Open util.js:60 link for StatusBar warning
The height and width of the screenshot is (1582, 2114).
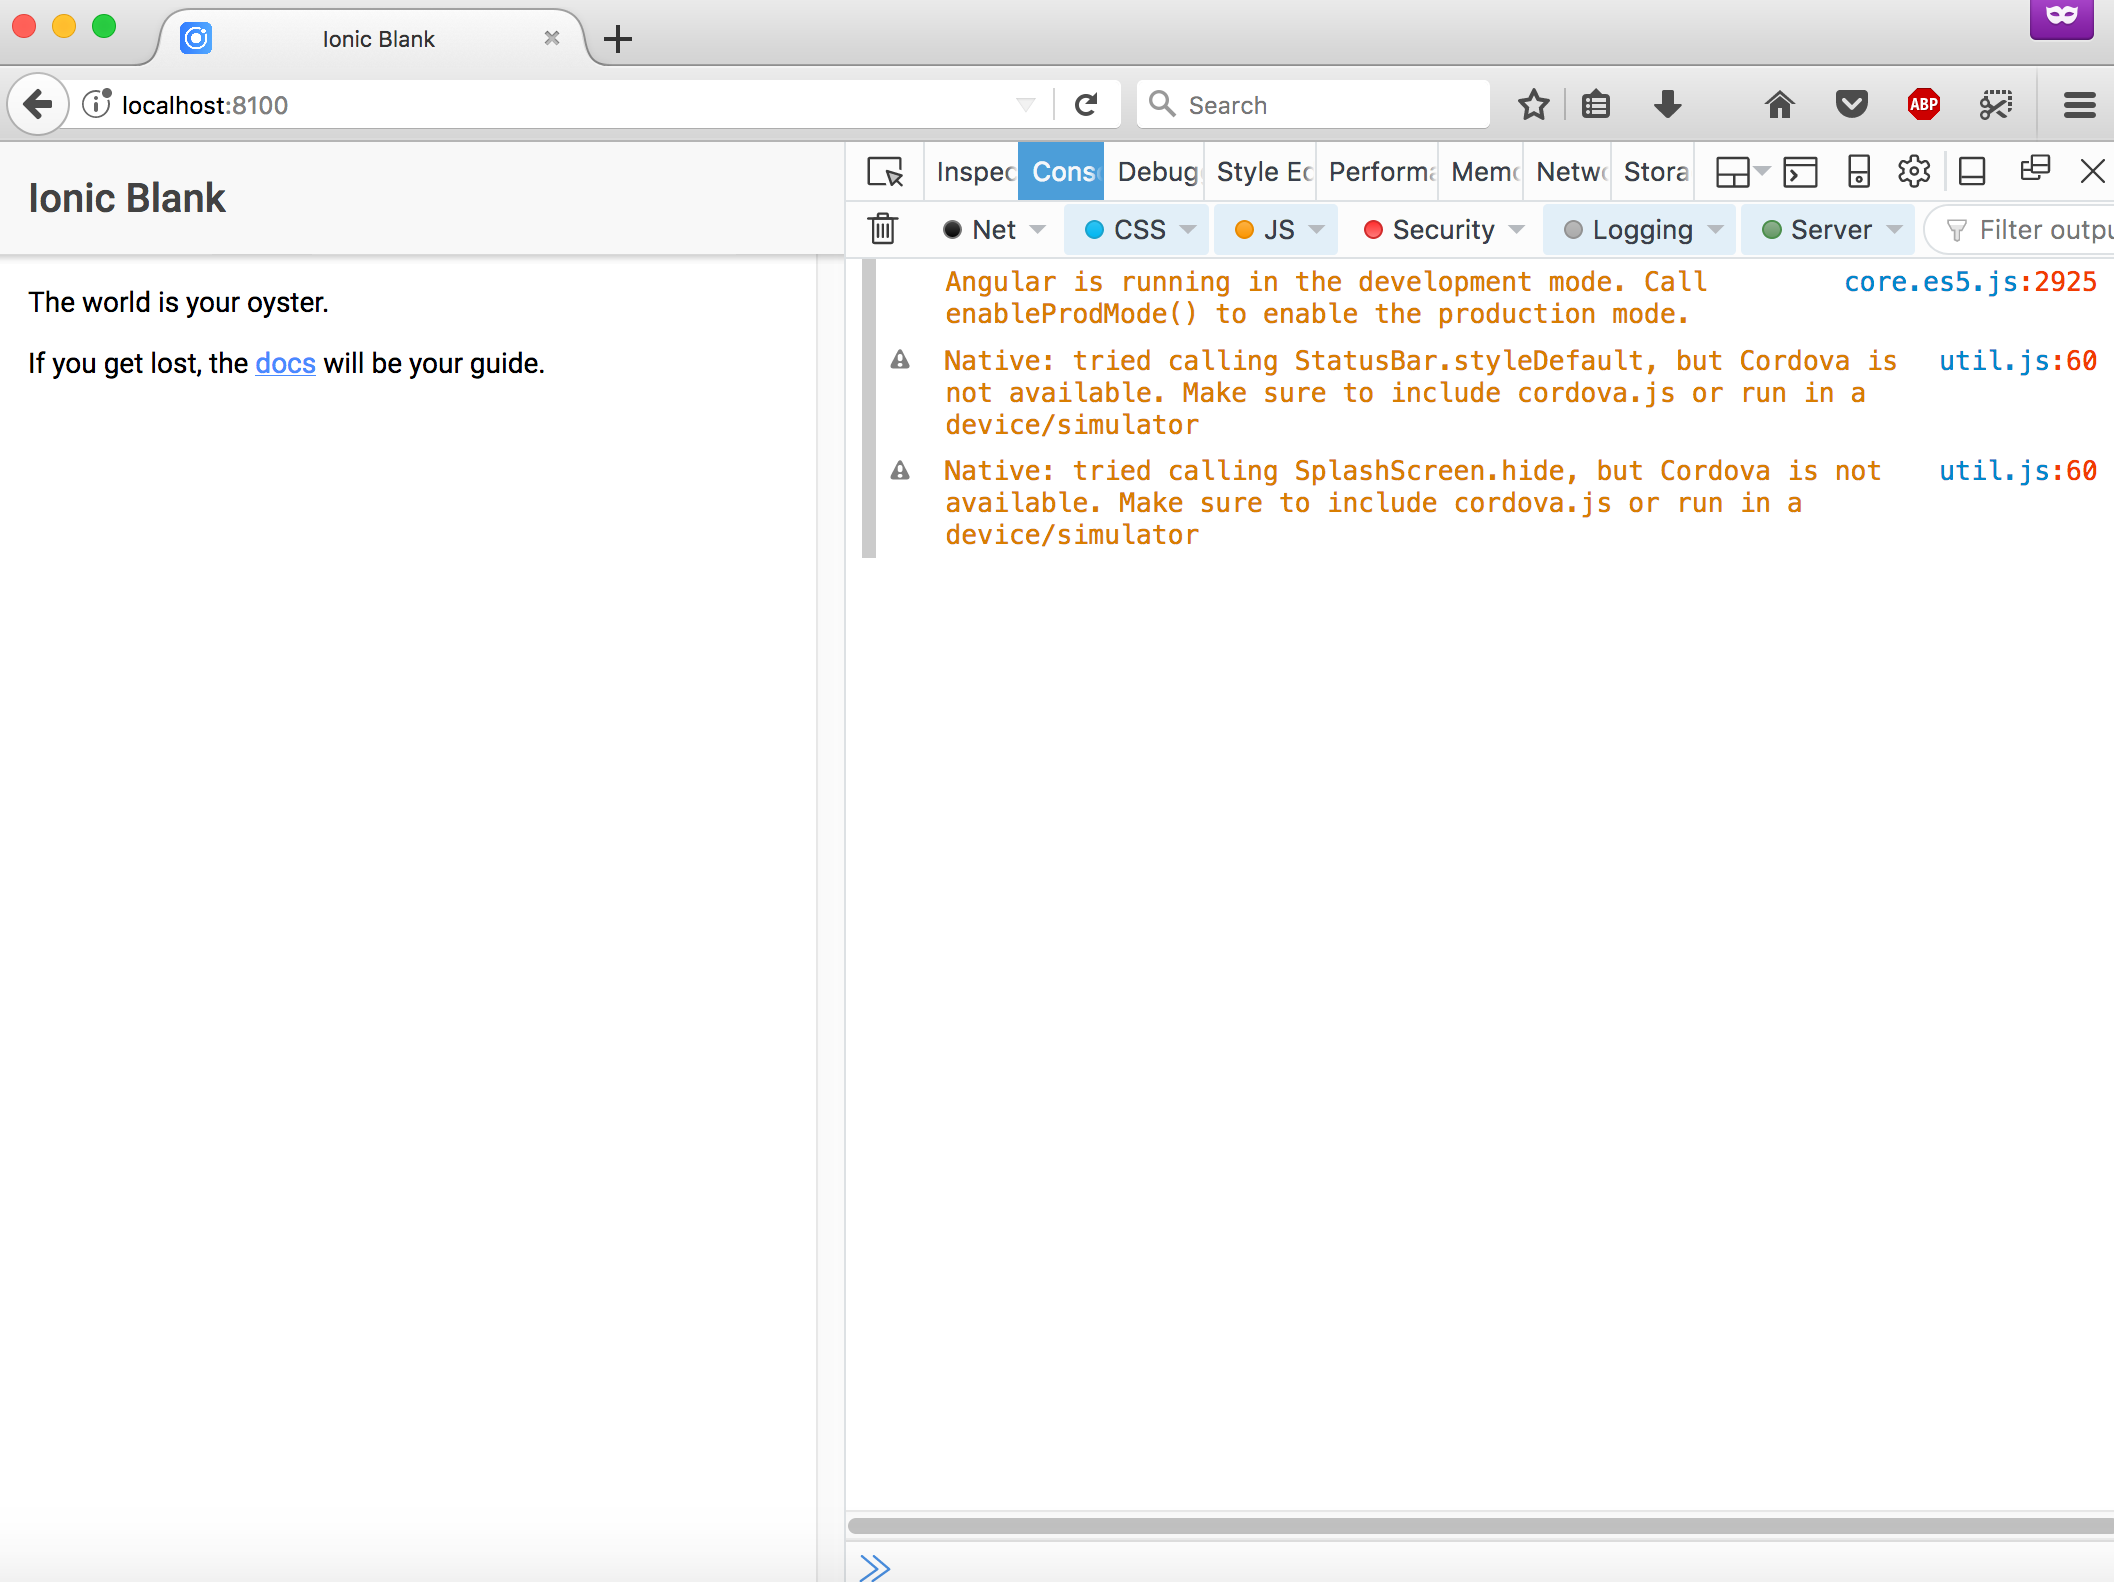[2018, 361]
